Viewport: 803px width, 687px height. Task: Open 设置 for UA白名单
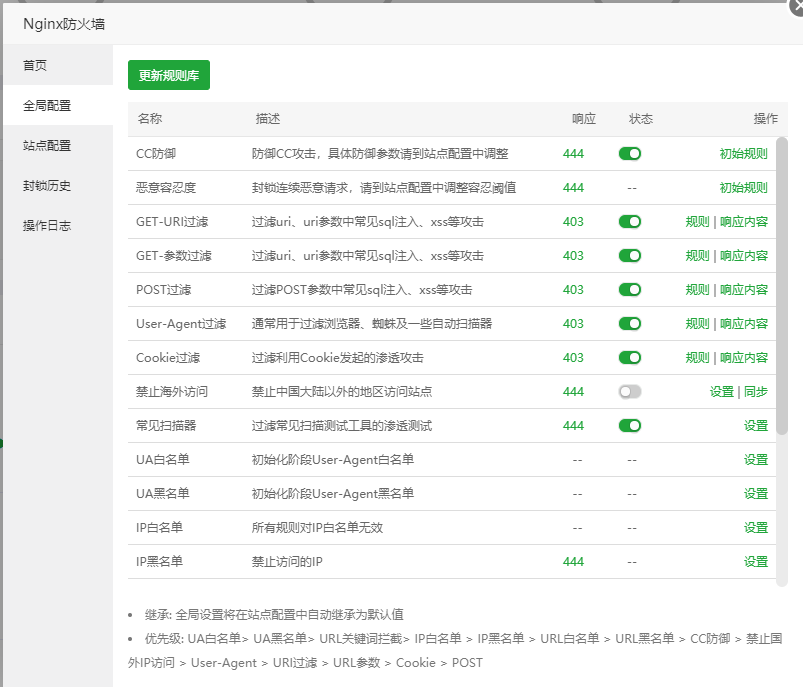(756, 459)
